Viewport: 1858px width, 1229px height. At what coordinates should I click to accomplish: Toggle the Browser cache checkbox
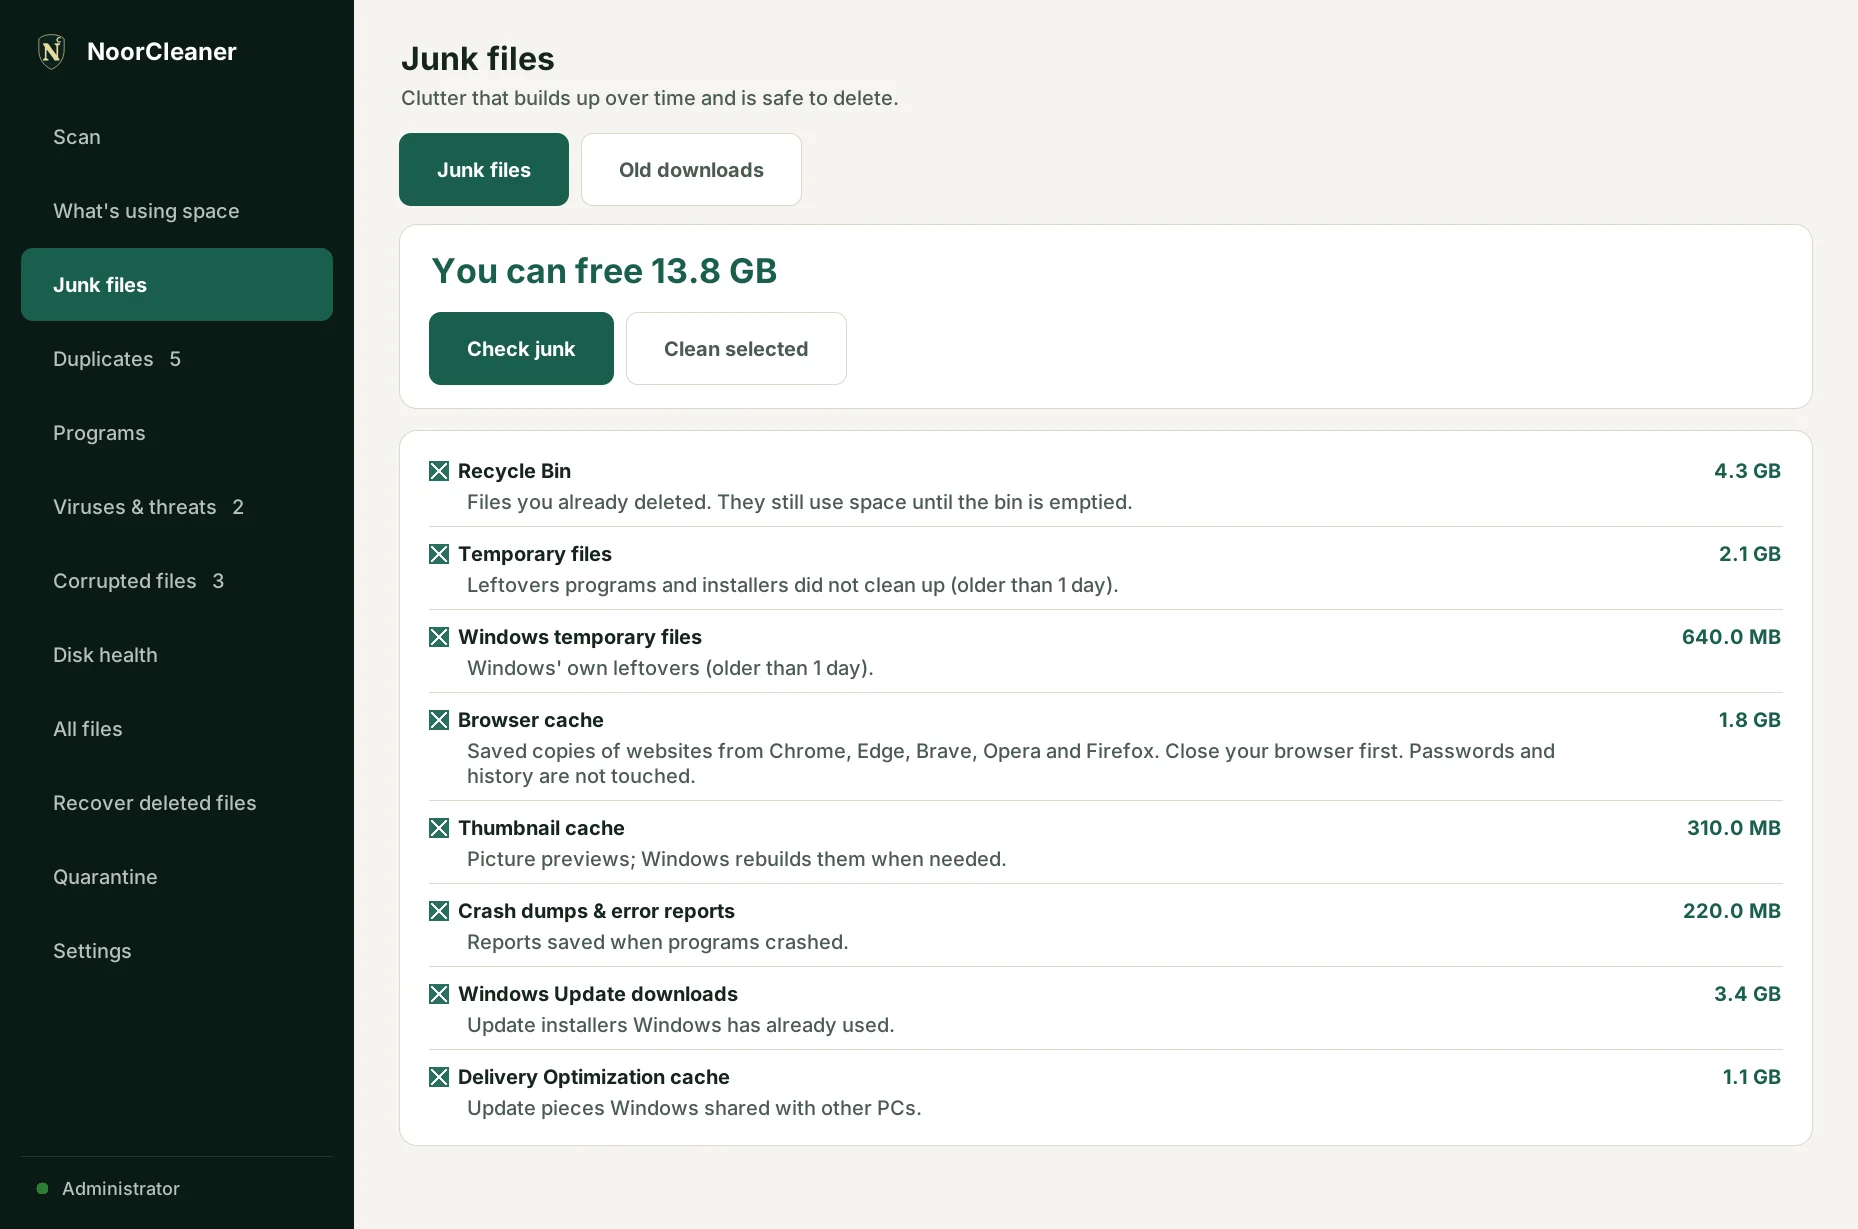click(x=439, y=720)
